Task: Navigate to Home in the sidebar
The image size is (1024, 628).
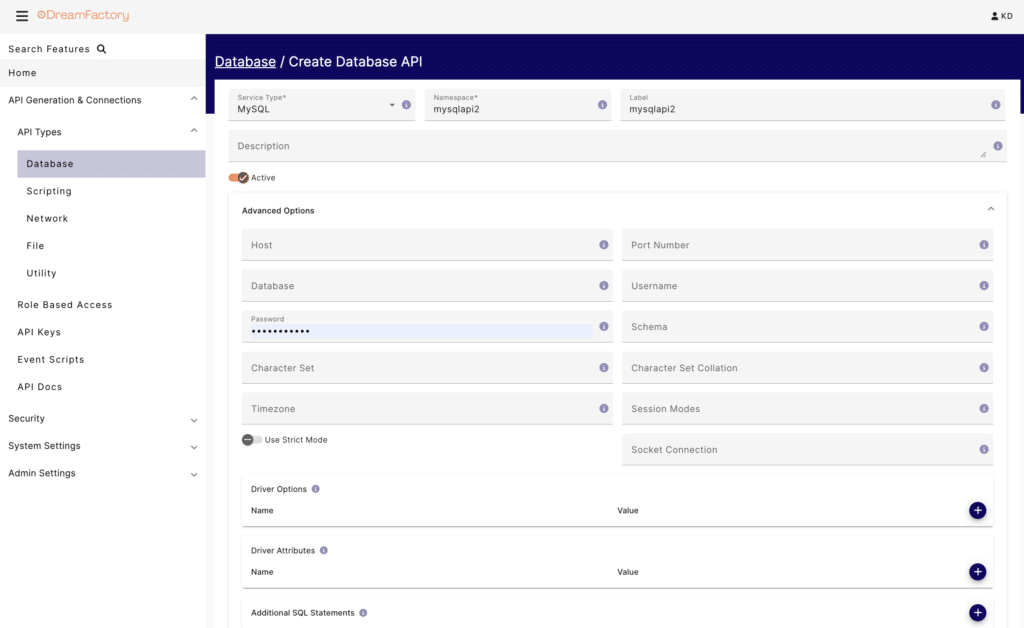Action: 21,72
